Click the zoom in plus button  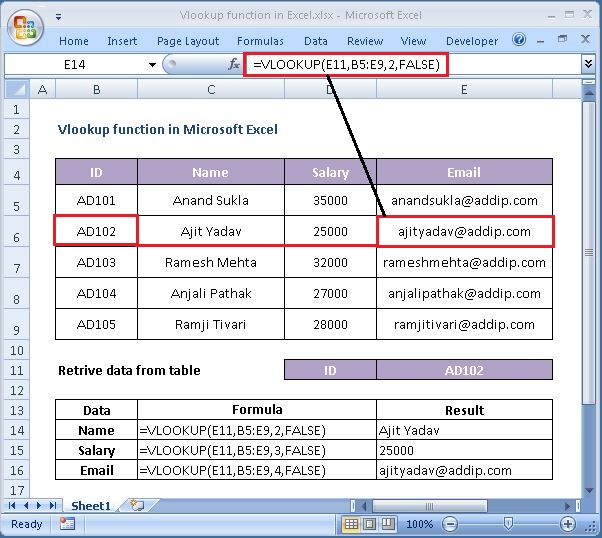(567, 524)
